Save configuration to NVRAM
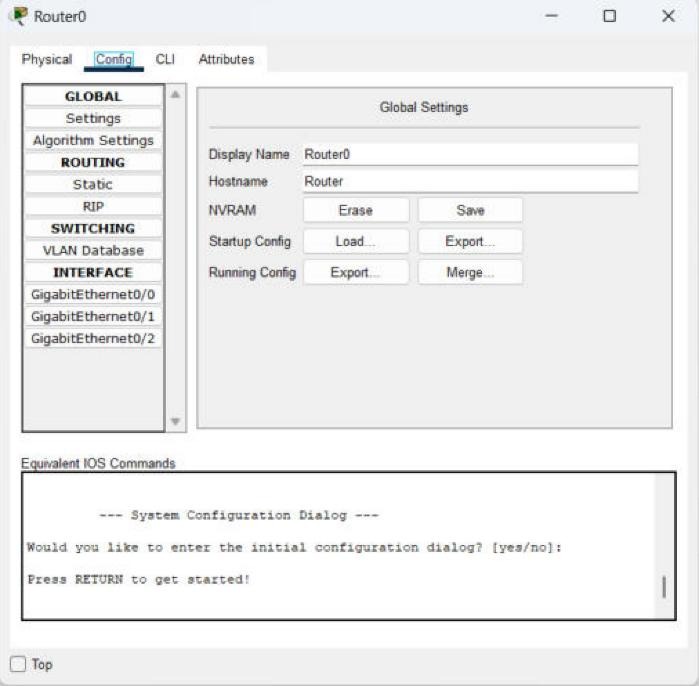Viewport: 699px width, 686px height. tap(470, 210)
